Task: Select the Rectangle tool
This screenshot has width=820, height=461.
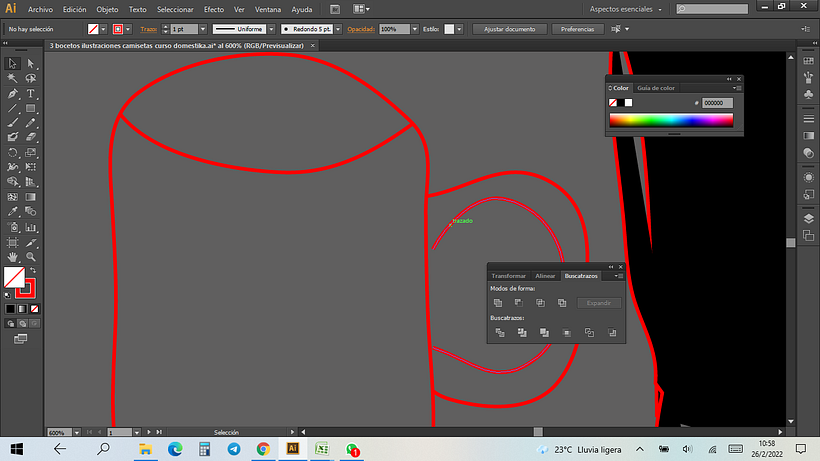Action: point(31,108)
